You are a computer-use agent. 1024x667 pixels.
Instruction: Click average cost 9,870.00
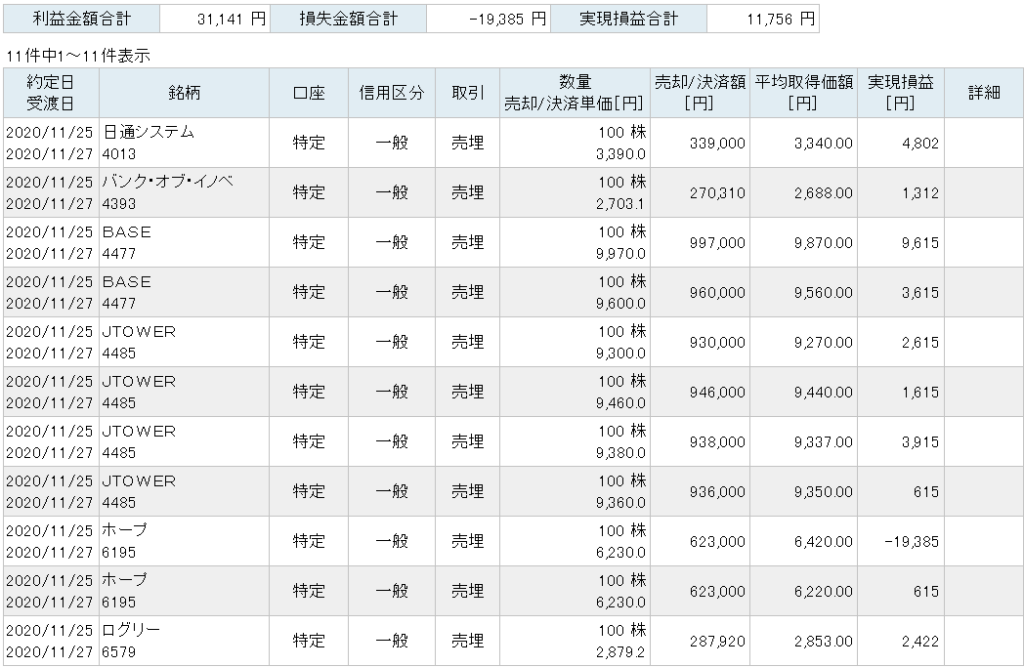pos(824,243)
